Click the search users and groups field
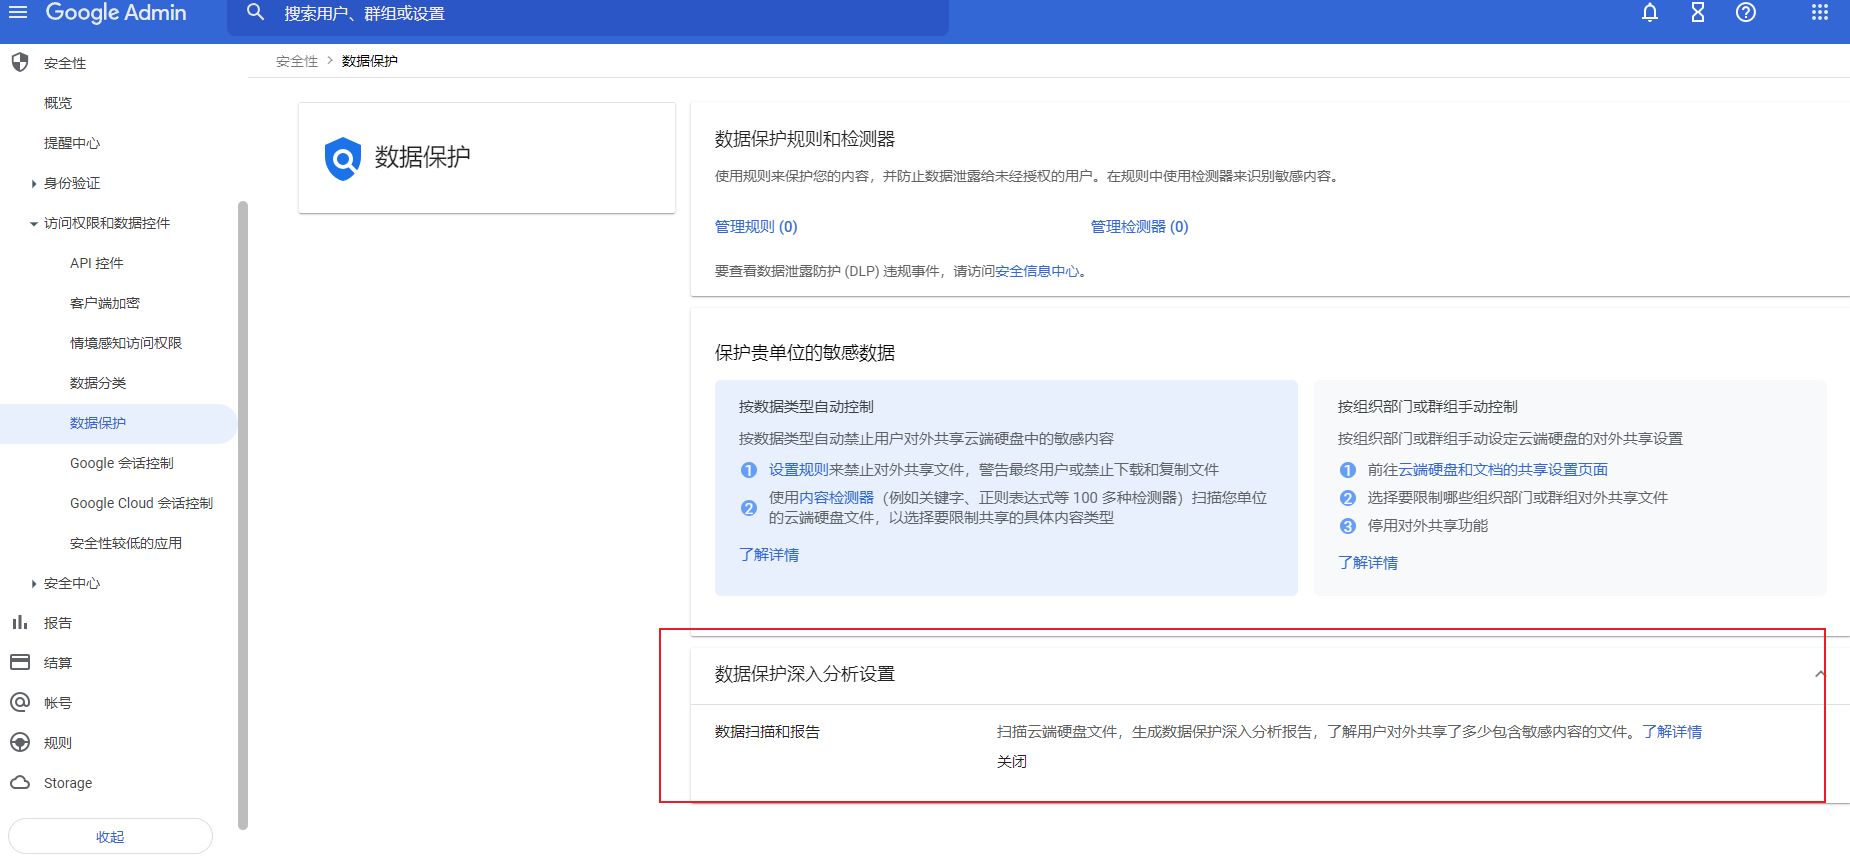The height and width of the screenshot is (860, 1850). pyautogui.click(x=600, y=14)
